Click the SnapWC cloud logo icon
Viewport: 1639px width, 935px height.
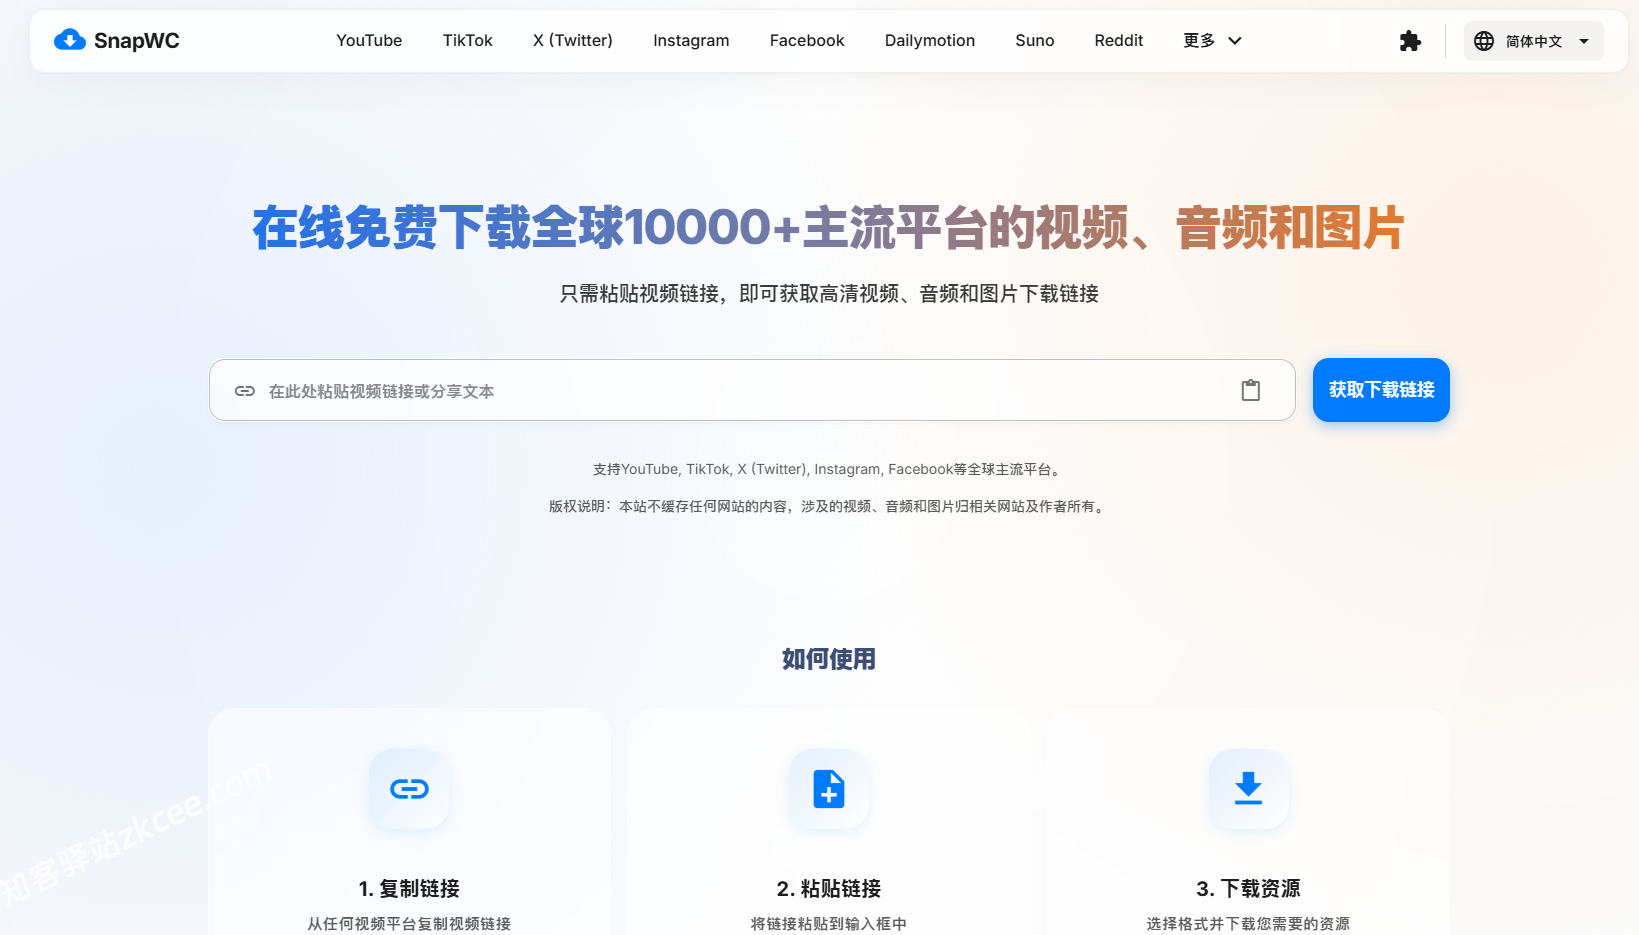[x=70, y=40]
